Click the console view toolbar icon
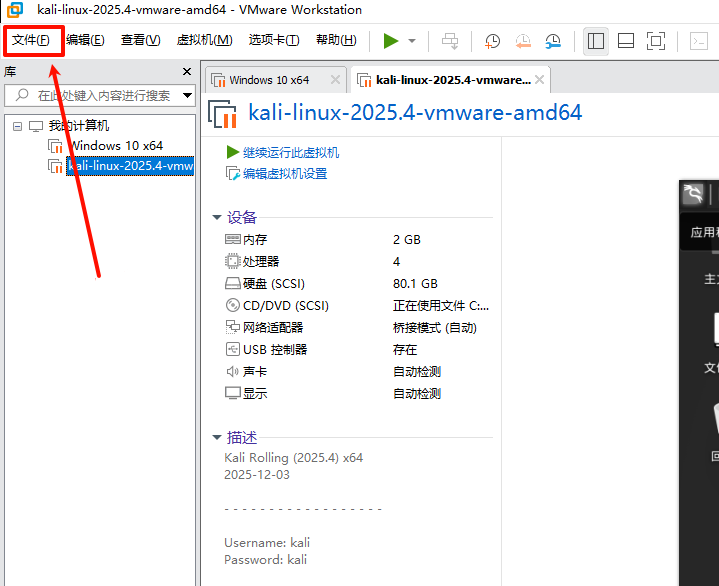 point(699,41)
